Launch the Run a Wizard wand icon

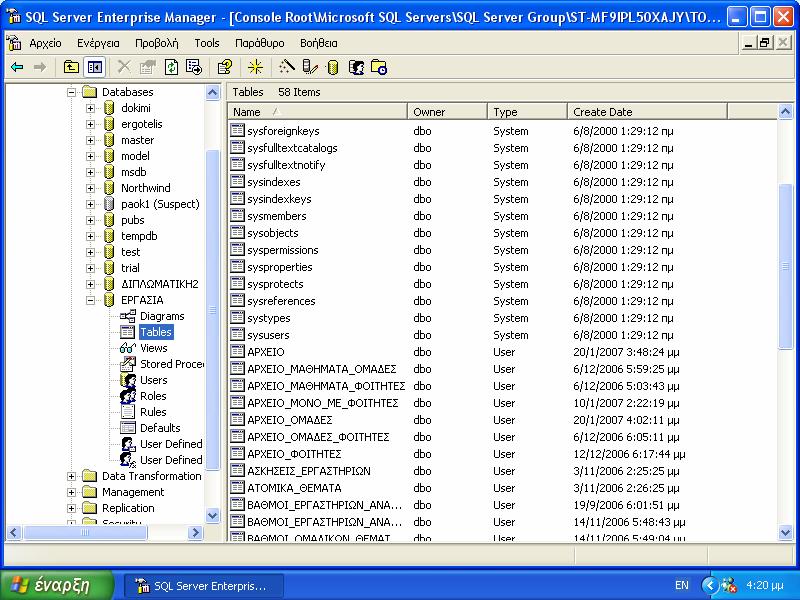pos(287,67)
